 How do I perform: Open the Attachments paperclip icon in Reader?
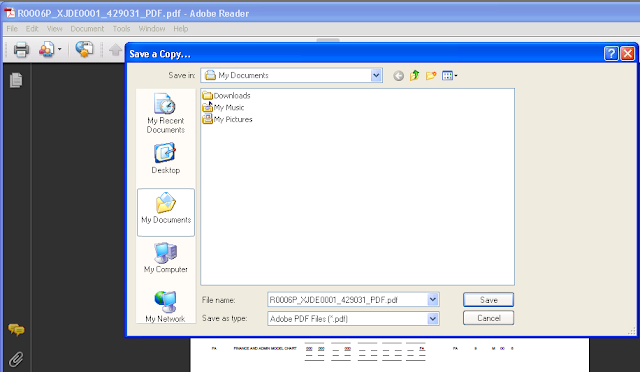click(16, 359)
